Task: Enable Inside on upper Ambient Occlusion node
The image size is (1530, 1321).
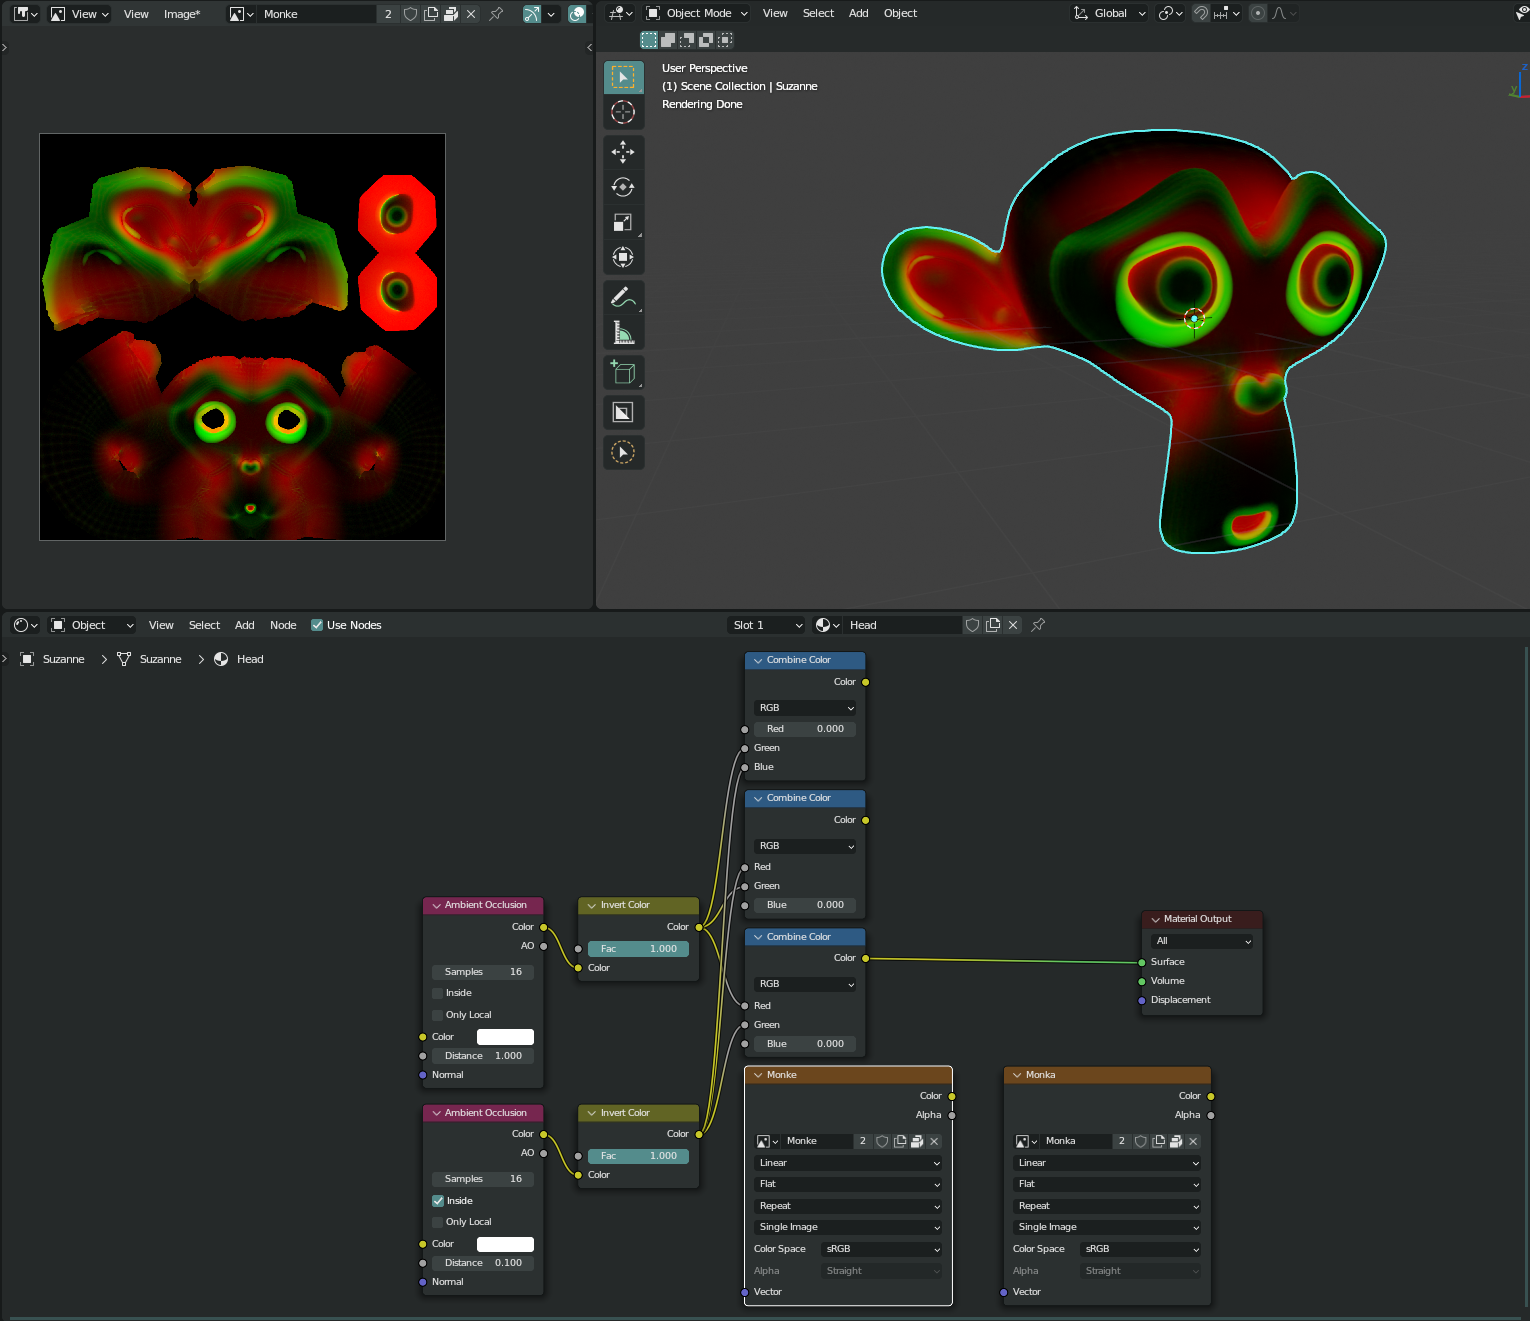Action: (438, 993)
